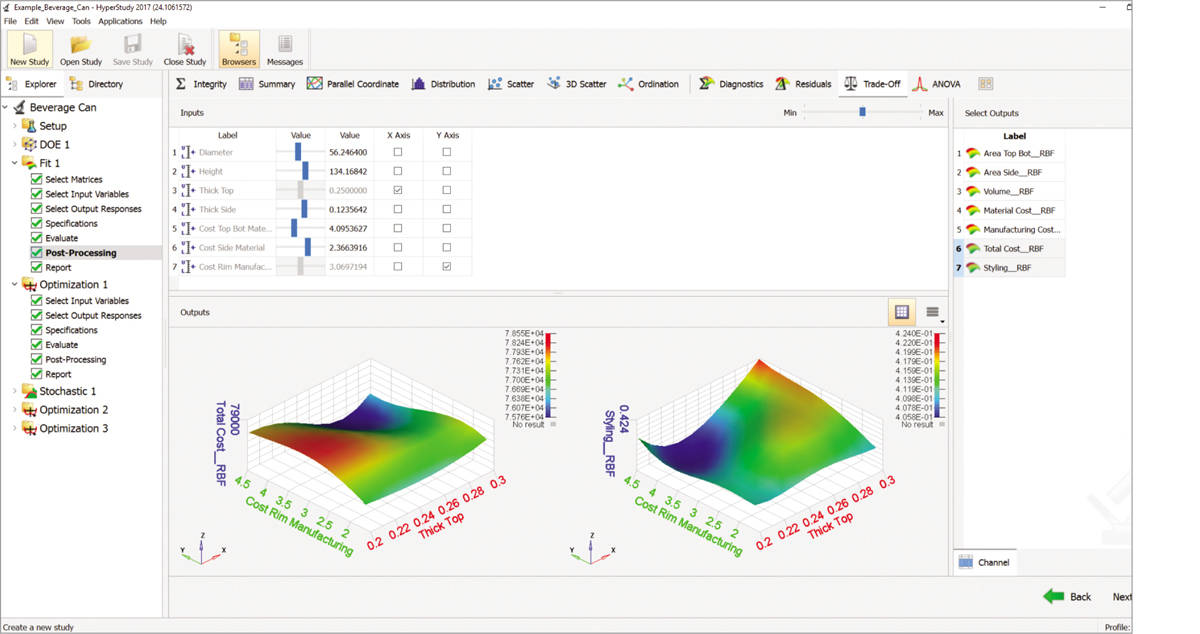Viewport: 1200px width, 634px height.
Task: Open the Messages panel icon
Action: click(x=285, y=49)
